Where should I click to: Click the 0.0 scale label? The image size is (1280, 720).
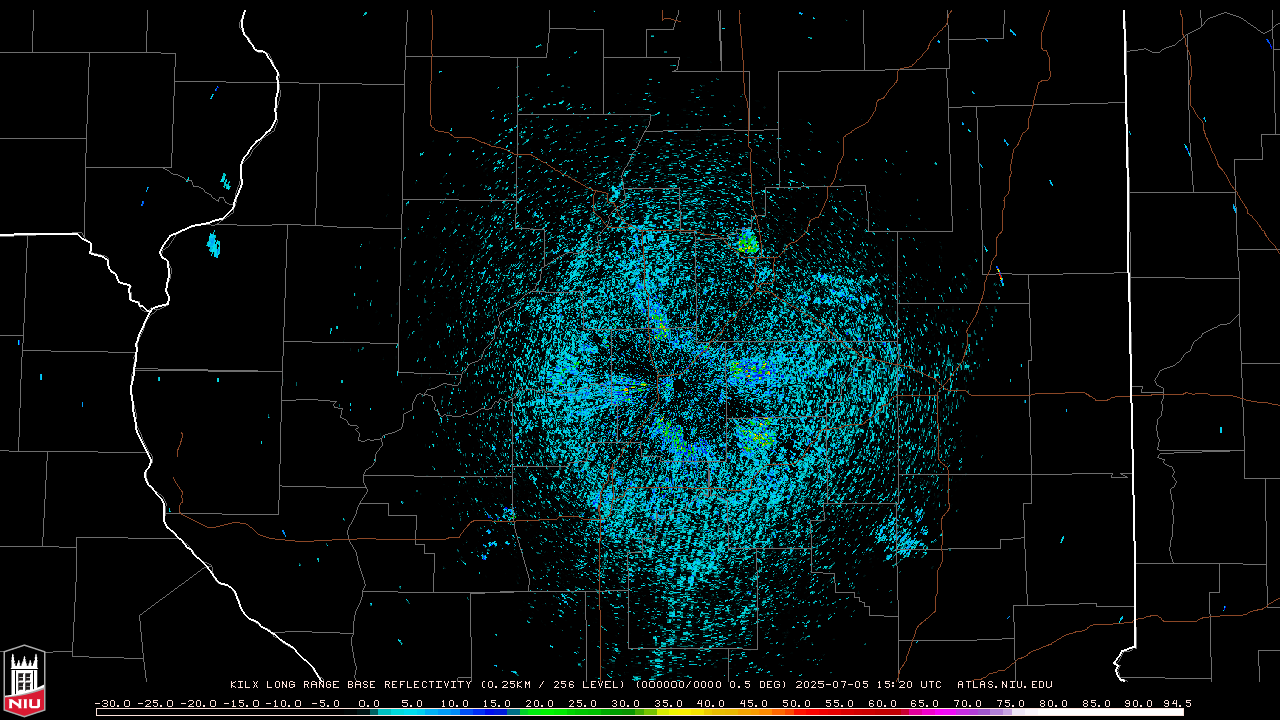coord(369,704)
